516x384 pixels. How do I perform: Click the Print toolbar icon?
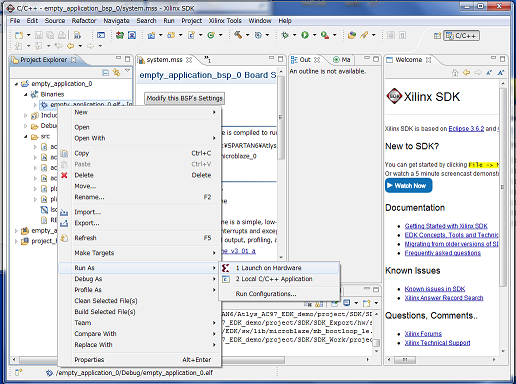point(62,35)
